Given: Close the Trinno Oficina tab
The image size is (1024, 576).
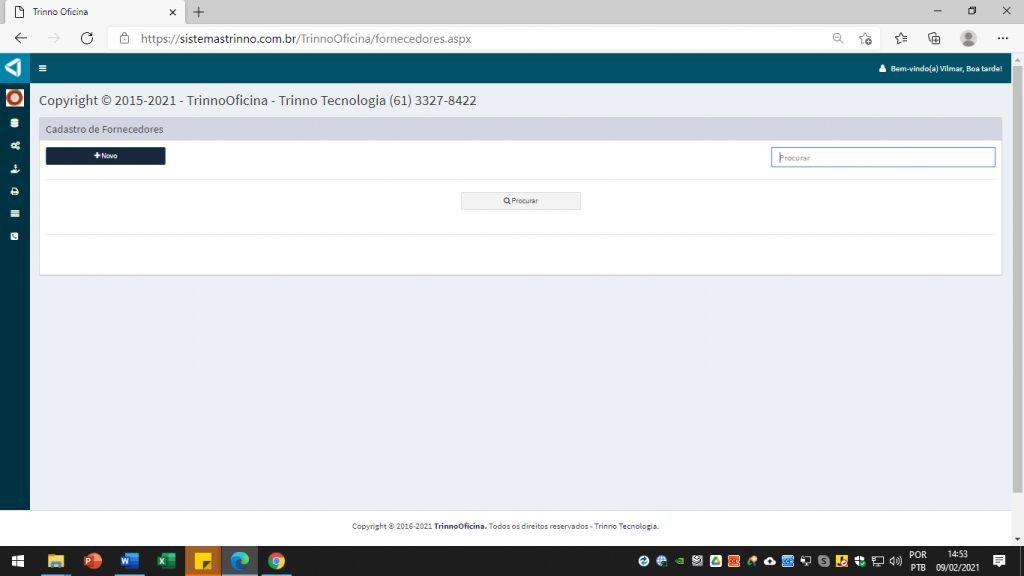Looking at the screenshot, I should click(172, 12).
